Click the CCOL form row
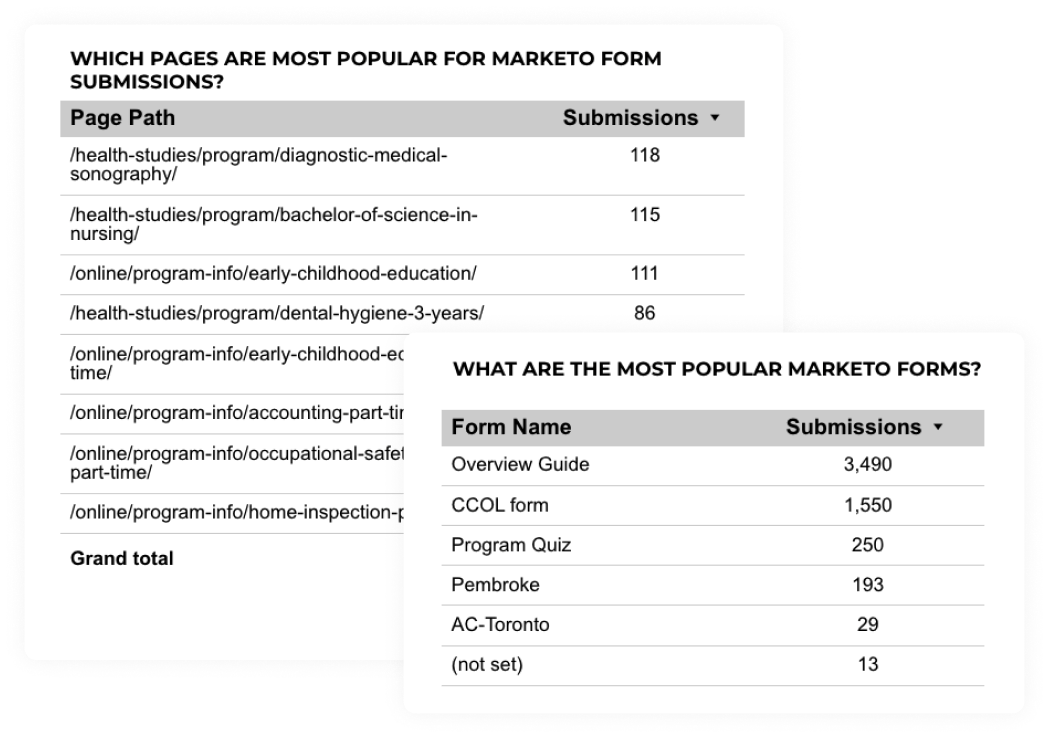1049x738 pixels. (x=712, y=505)
